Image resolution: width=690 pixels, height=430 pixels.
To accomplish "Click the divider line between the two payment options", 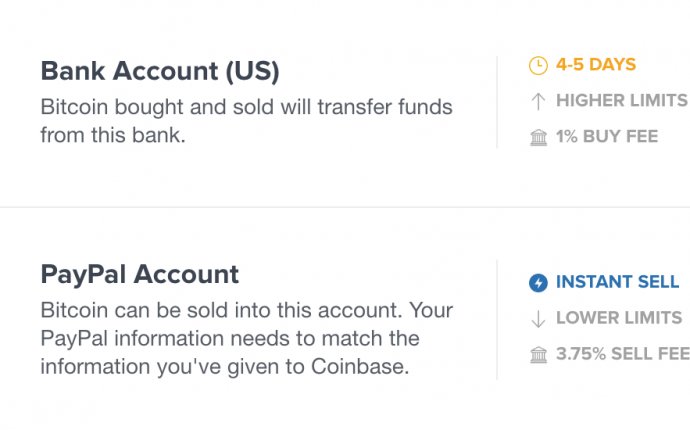I will click(345, 207).
